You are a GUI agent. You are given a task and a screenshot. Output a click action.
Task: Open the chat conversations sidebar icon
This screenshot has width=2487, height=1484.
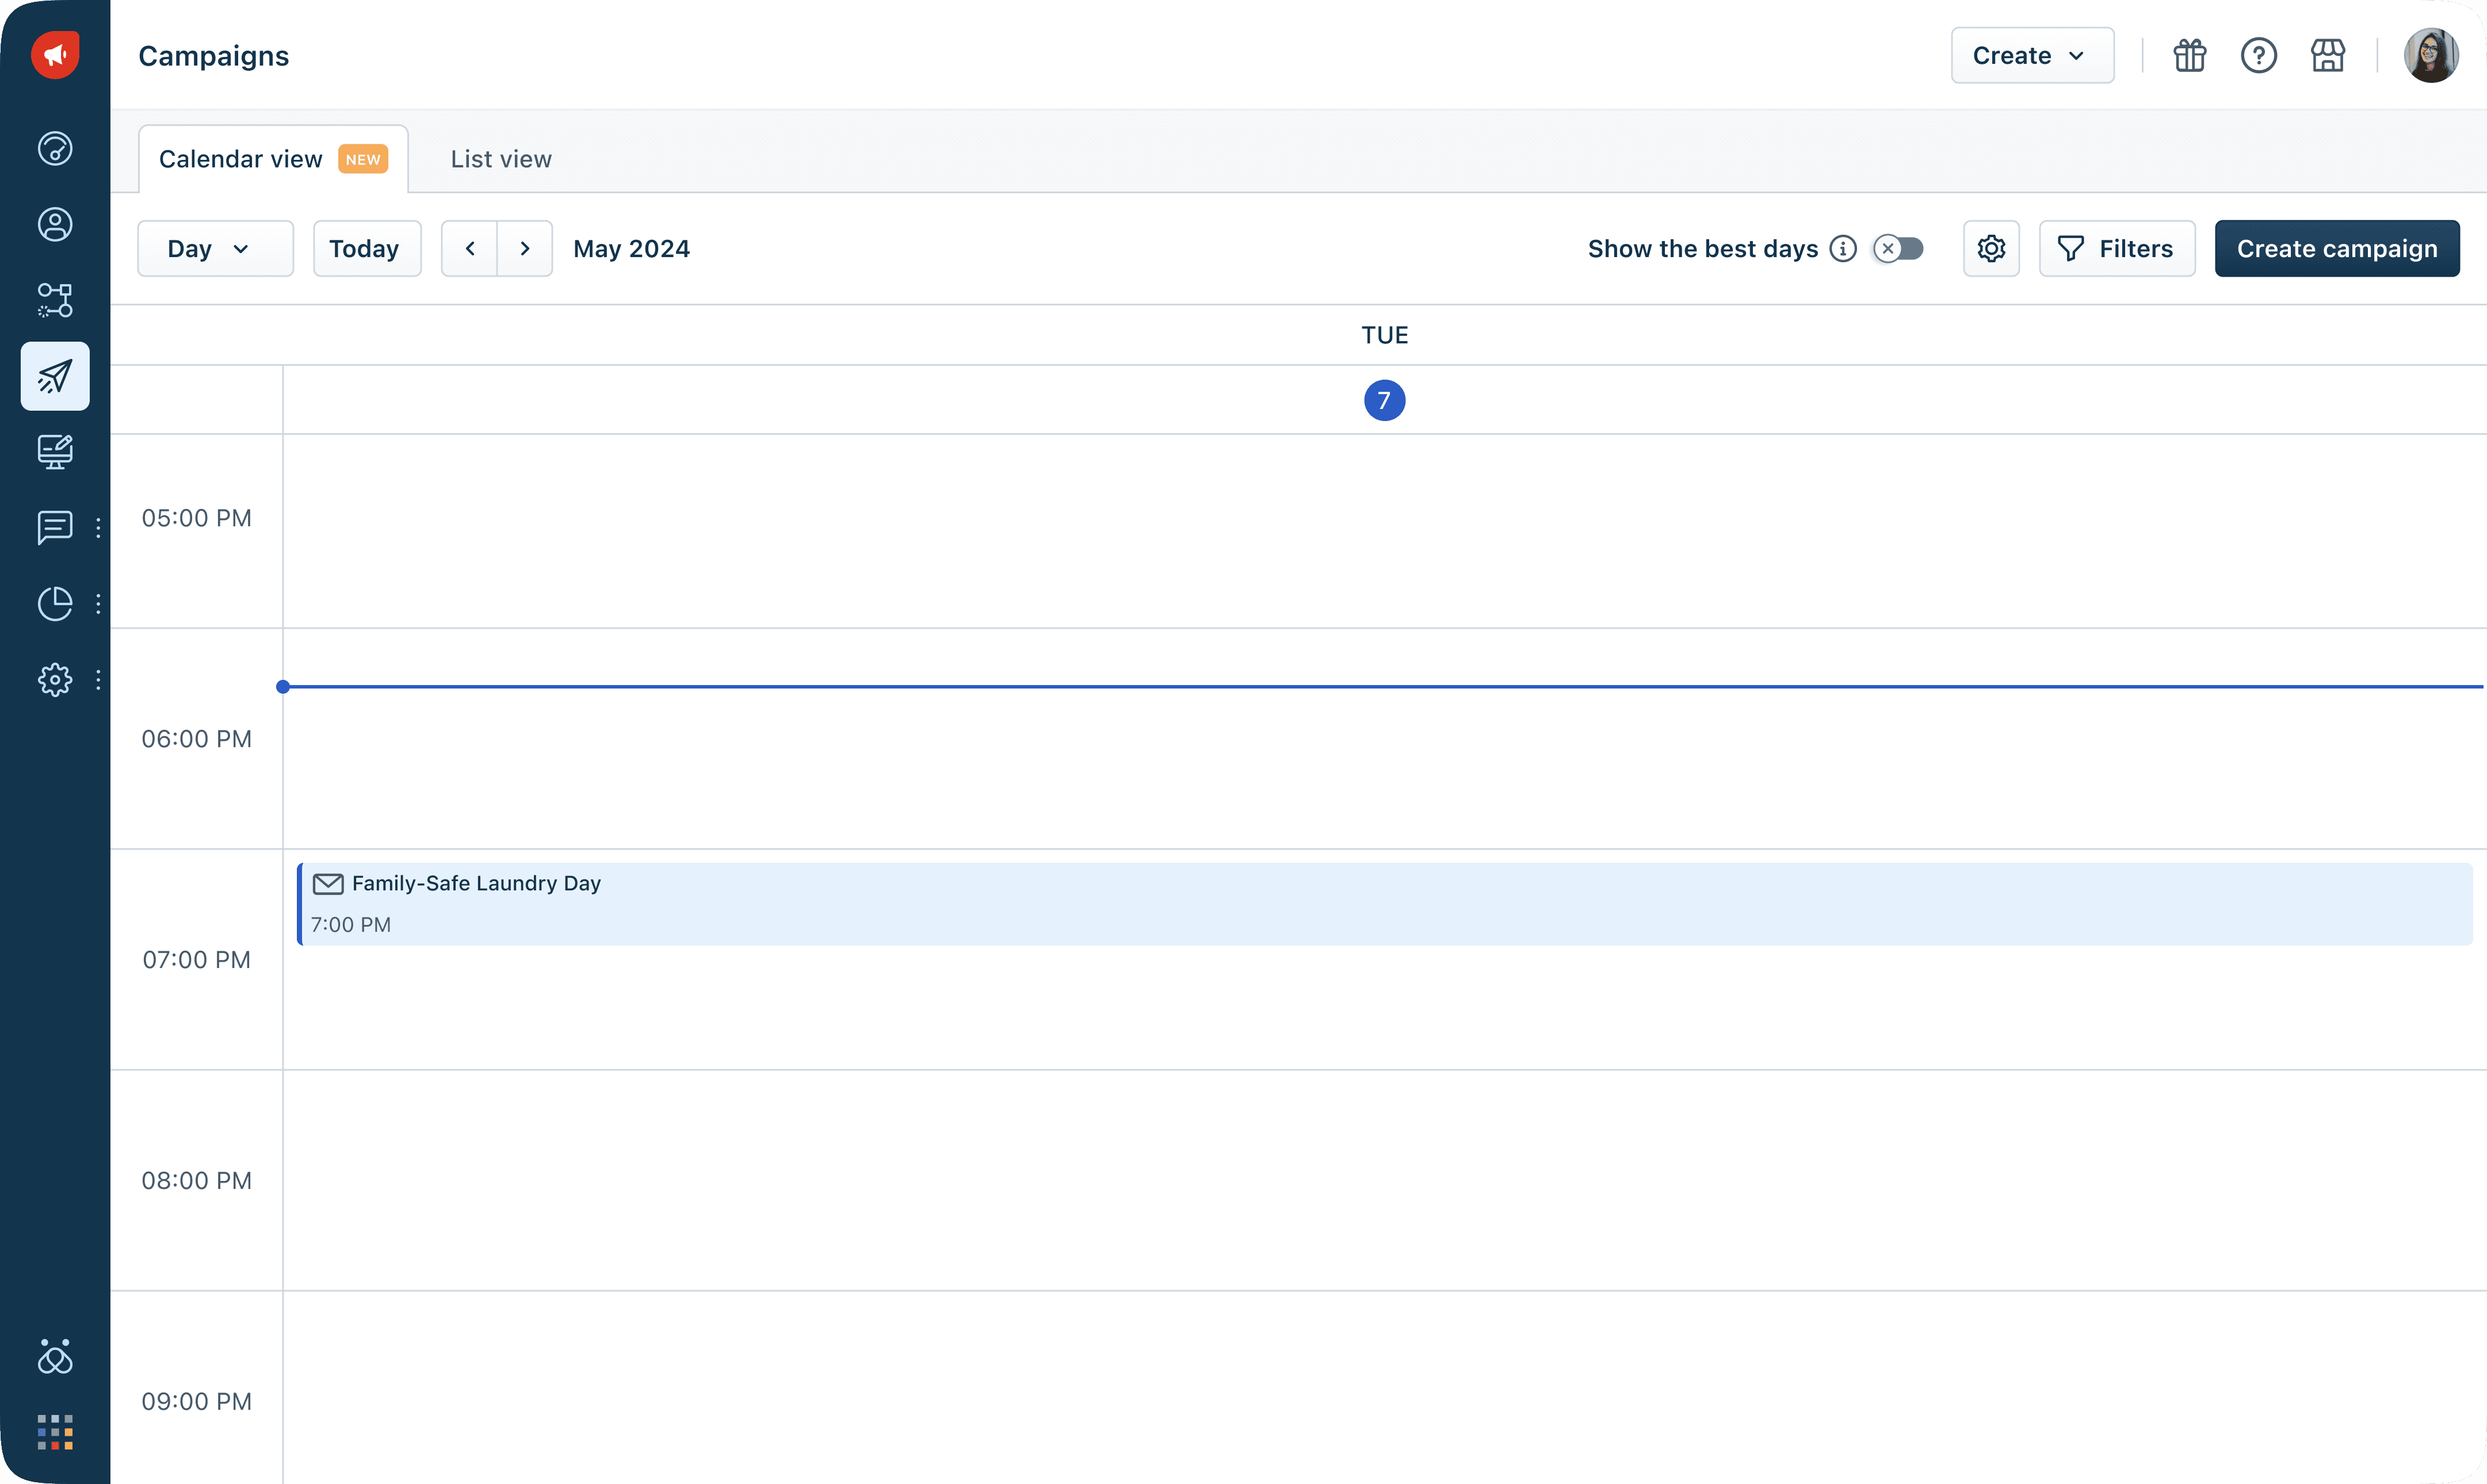(x=55, y=527)
